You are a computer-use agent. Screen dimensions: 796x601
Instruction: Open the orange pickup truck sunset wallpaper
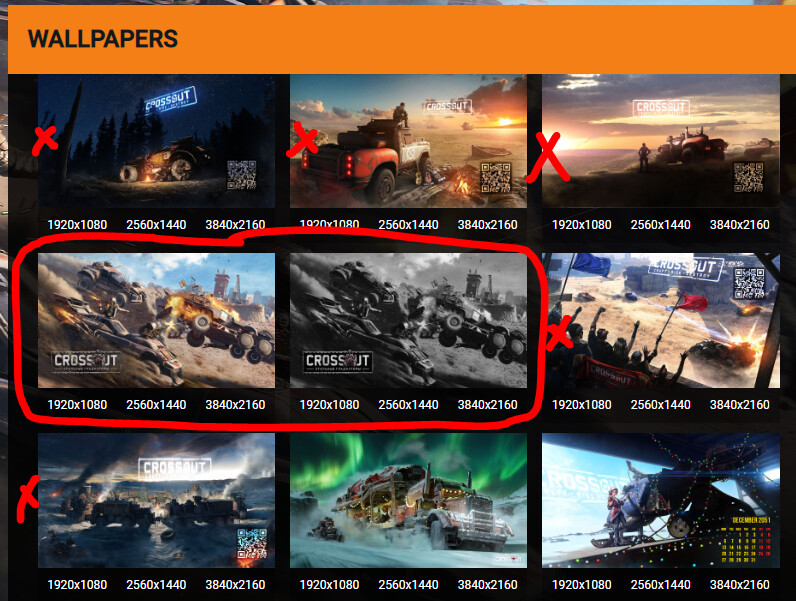pyautogui.click(x=408, y=141)
